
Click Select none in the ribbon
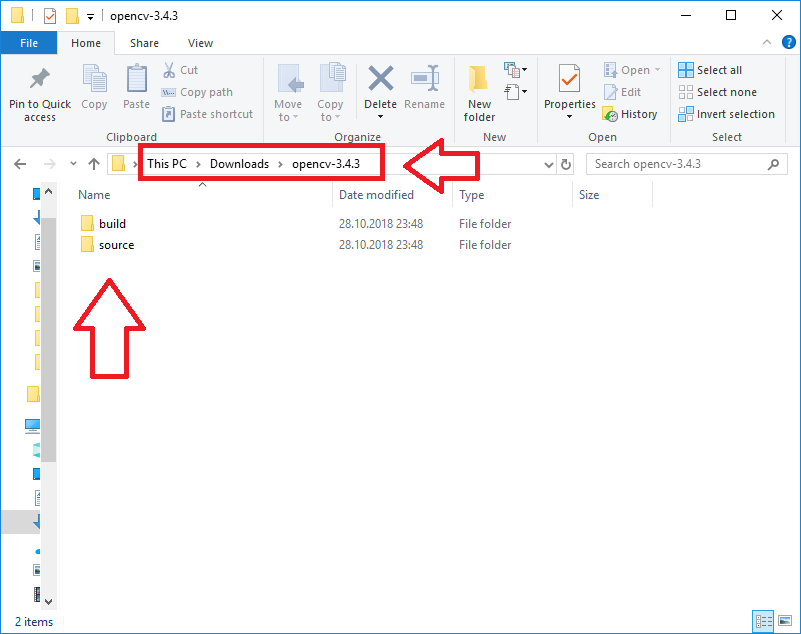point(718,92)
